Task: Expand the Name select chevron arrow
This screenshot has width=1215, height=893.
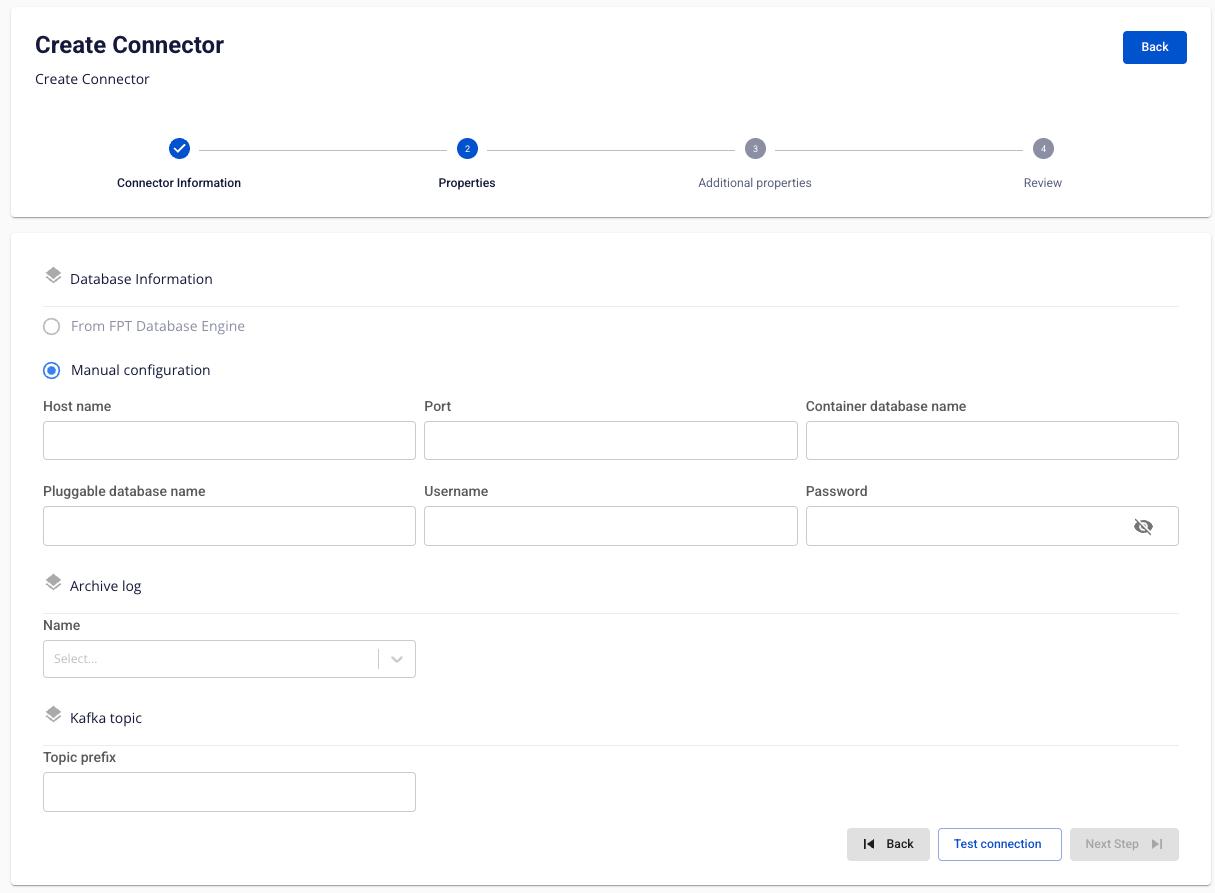Action: pyautogui.click(x=397, y=659)
